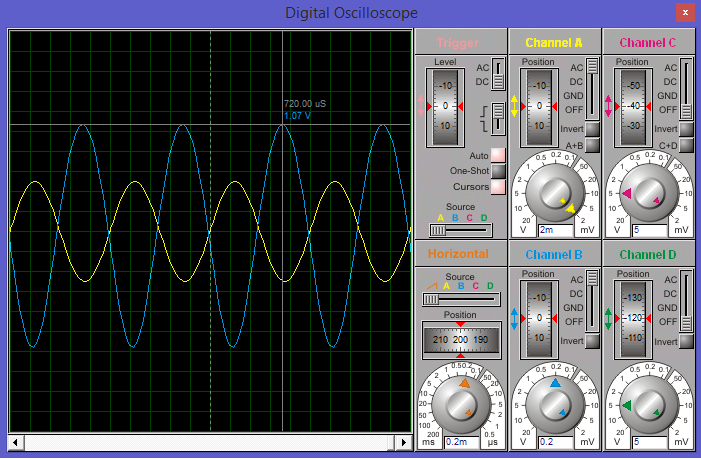Click the Trigger Level thumbwheel
Viewport: 701px width, 459px height.
point(445,107)
